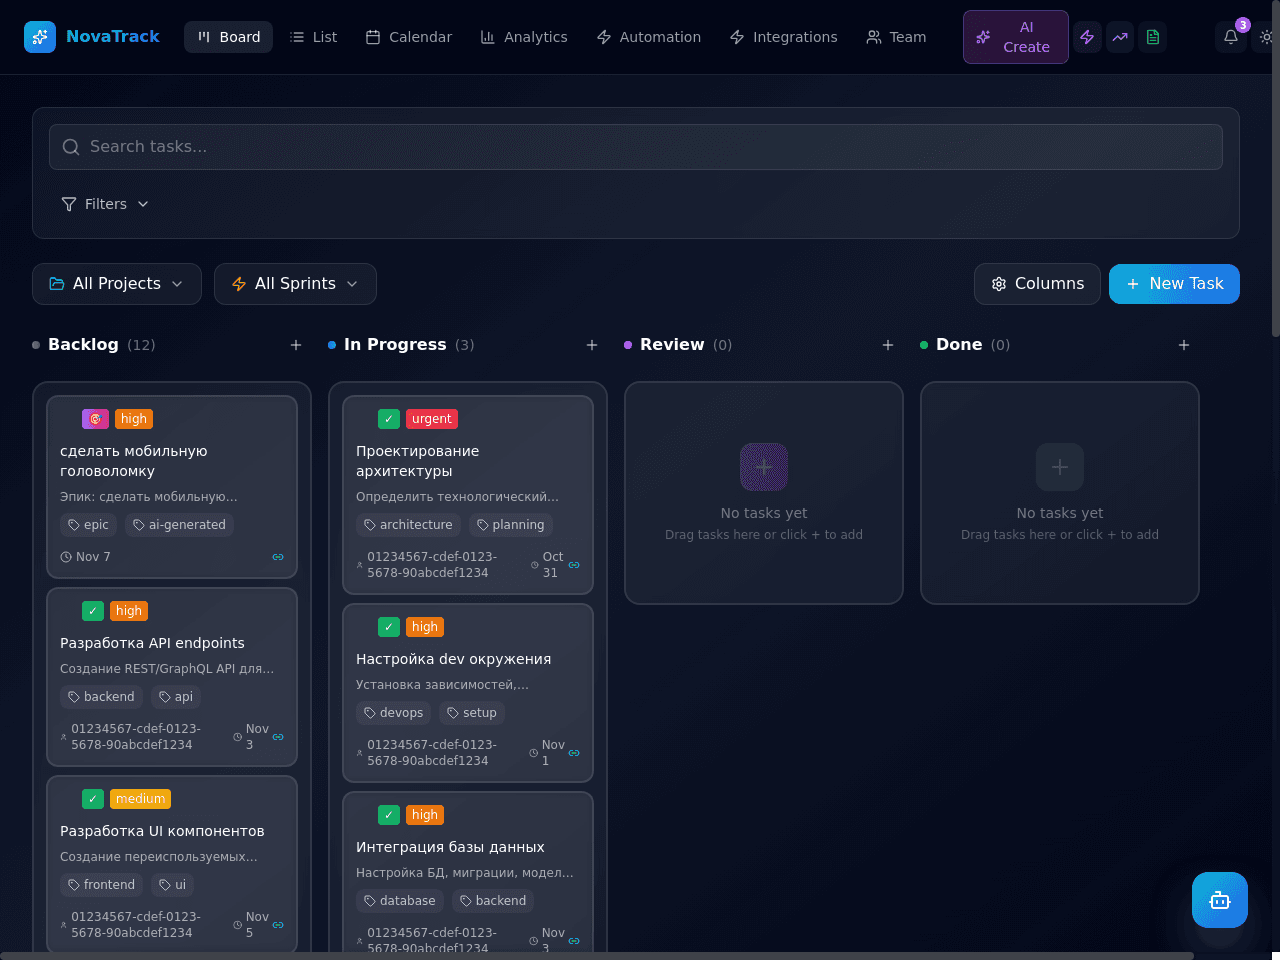Screen dimensions: 1280x960
Task: Click the urgent priority badge
Action: coord(432,419)
